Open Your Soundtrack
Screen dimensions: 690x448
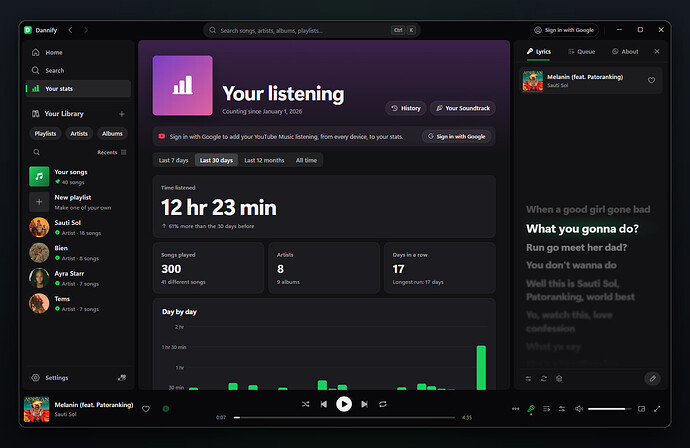[462, 108]
